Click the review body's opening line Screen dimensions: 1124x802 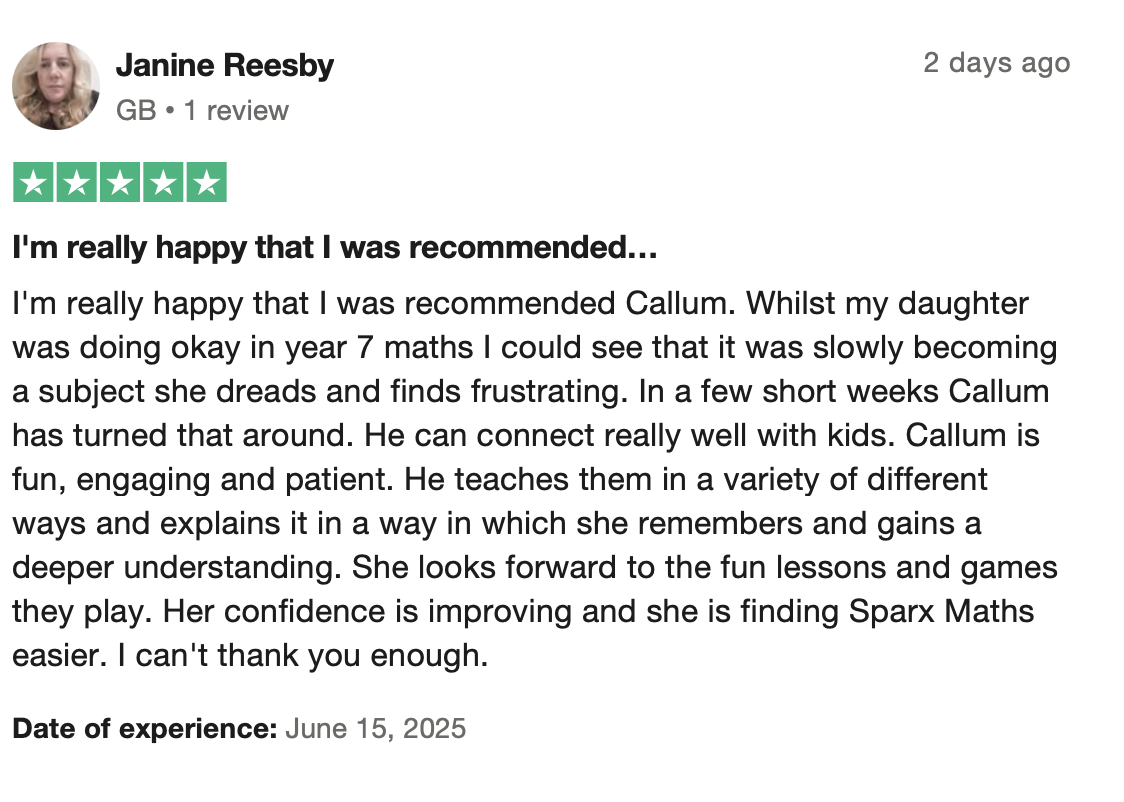click(x=520, y=304)
